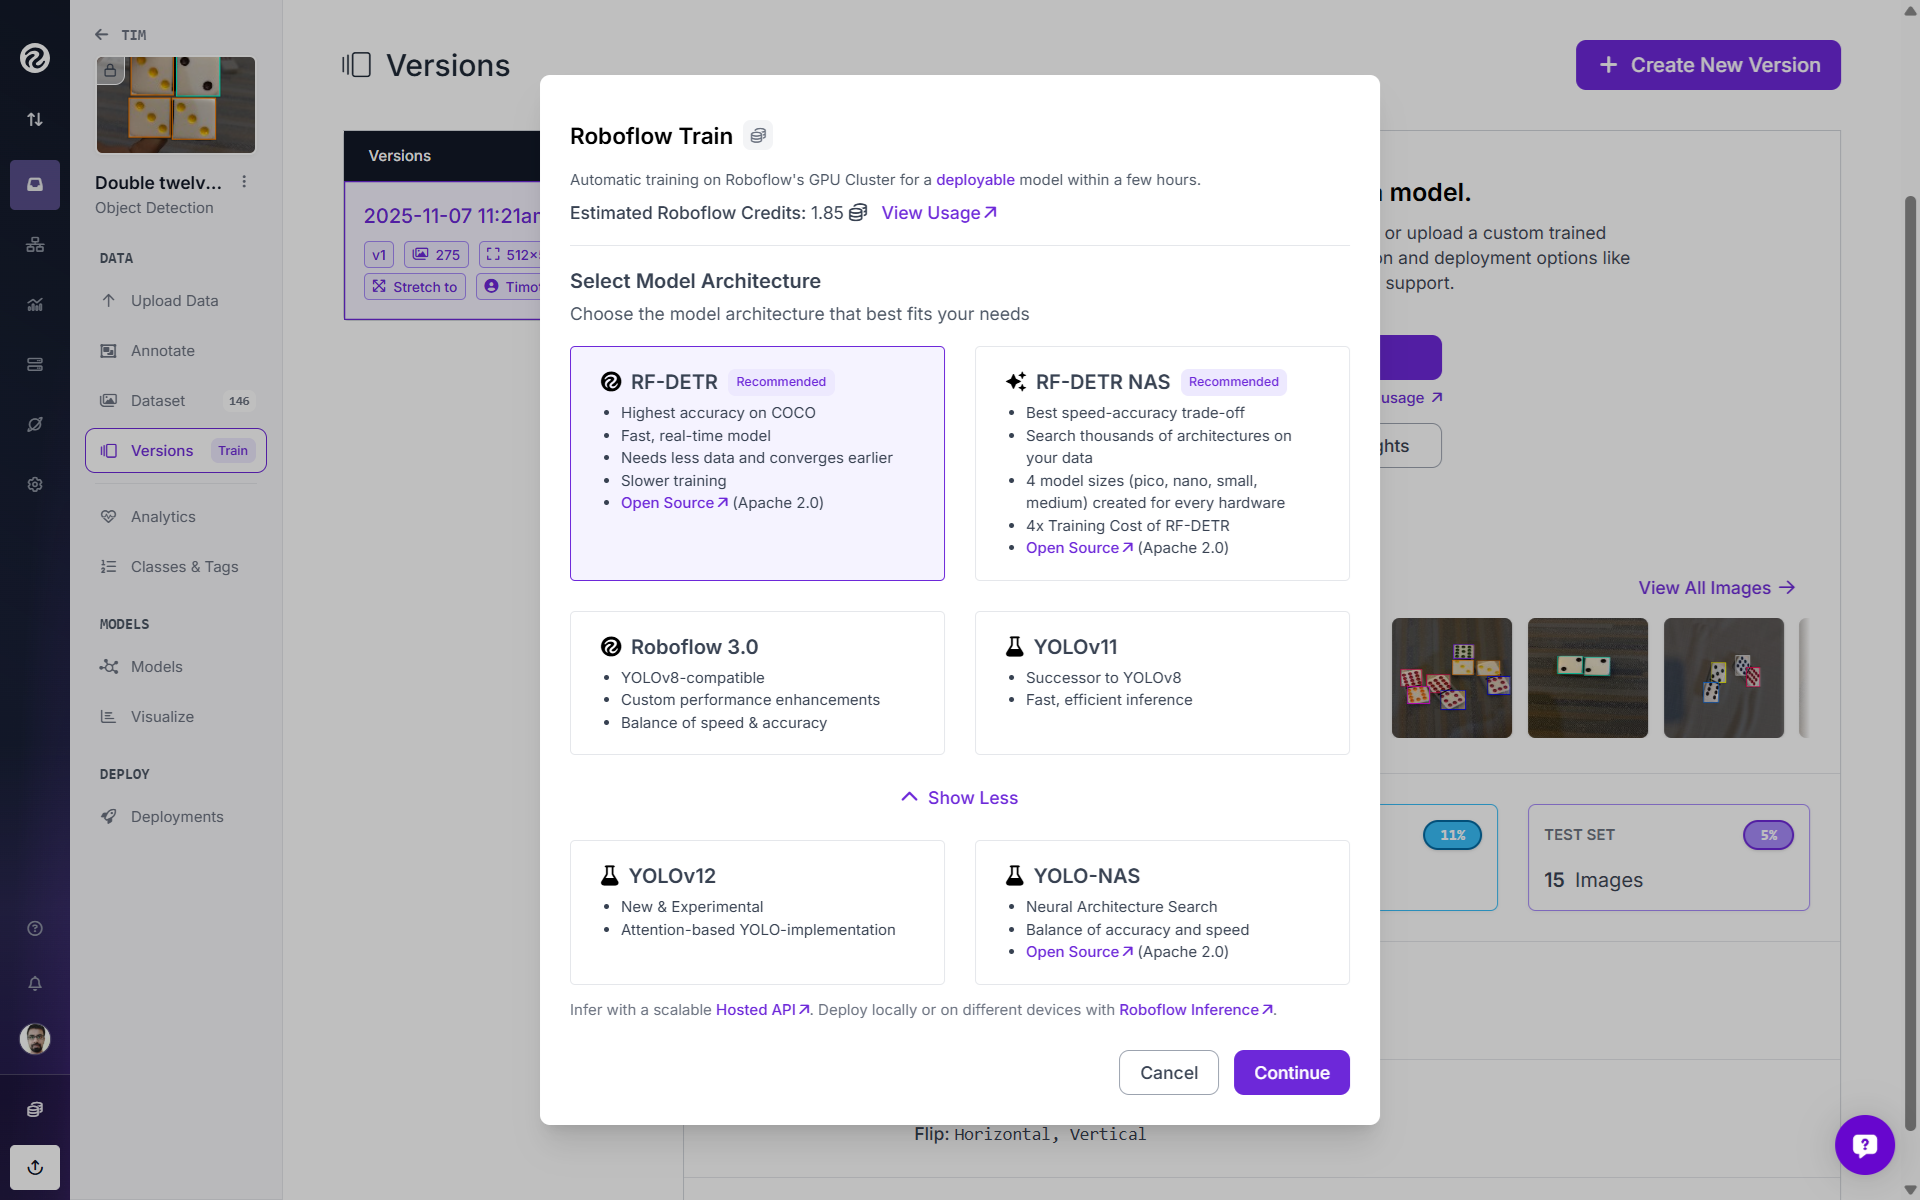Open Classes & Tags section
The width and height of the screenshot is (1920, 1200).
point(184,567)
